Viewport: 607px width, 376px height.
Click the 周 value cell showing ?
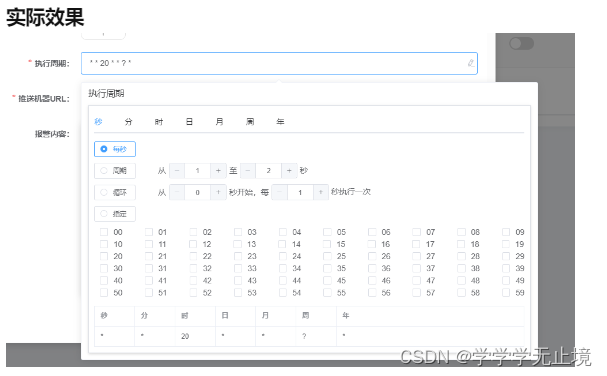316,336
